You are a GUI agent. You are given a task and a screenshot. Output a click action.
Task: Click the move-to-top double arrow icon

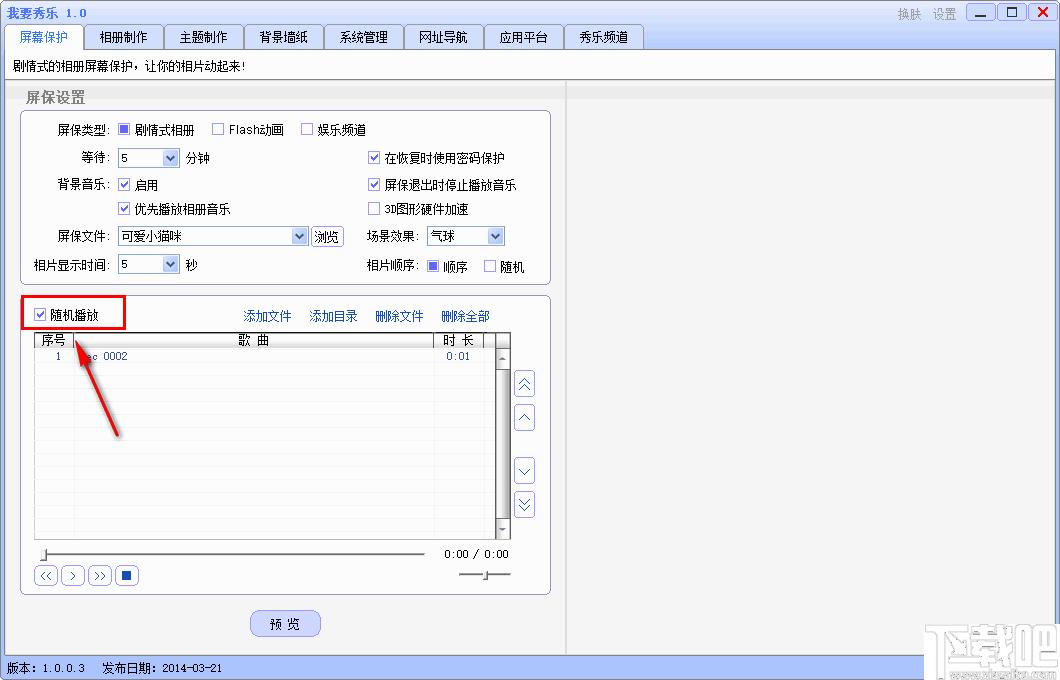pyautogui.click(x=524, y=384)
